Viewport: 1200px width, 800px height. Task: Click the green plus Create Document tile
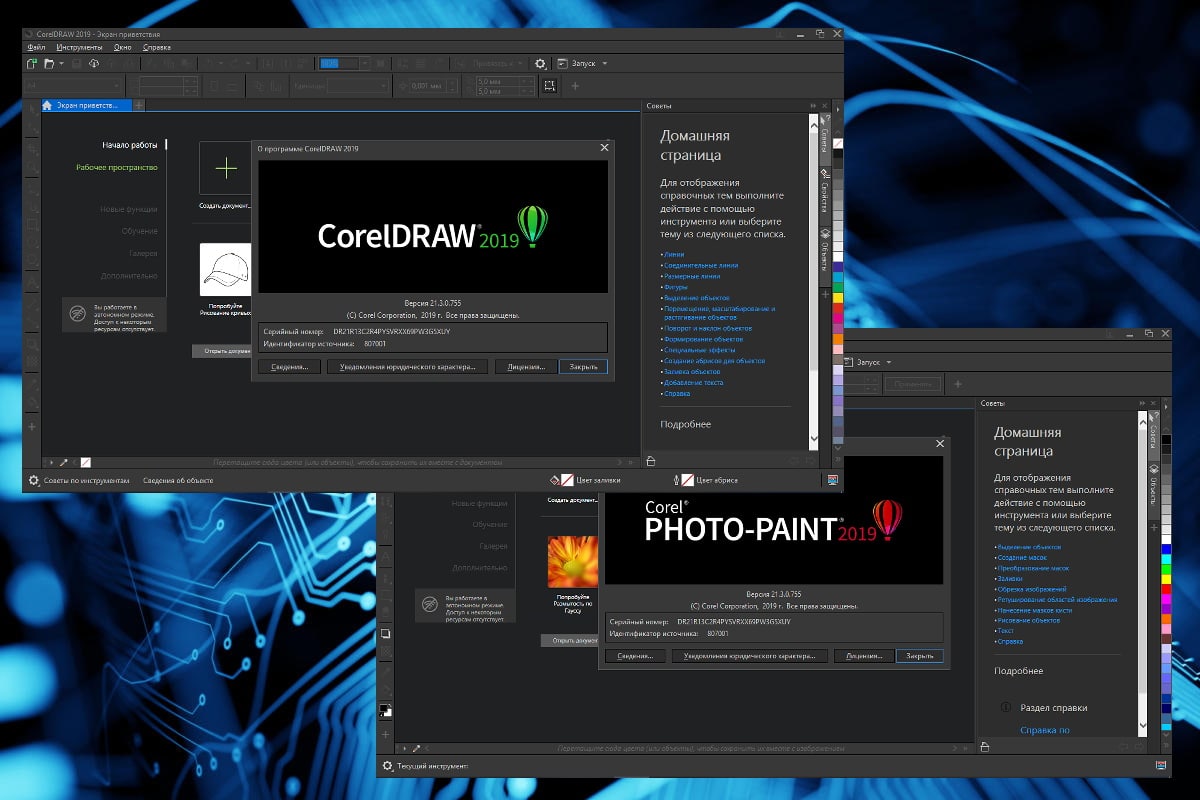pos(226,168)
